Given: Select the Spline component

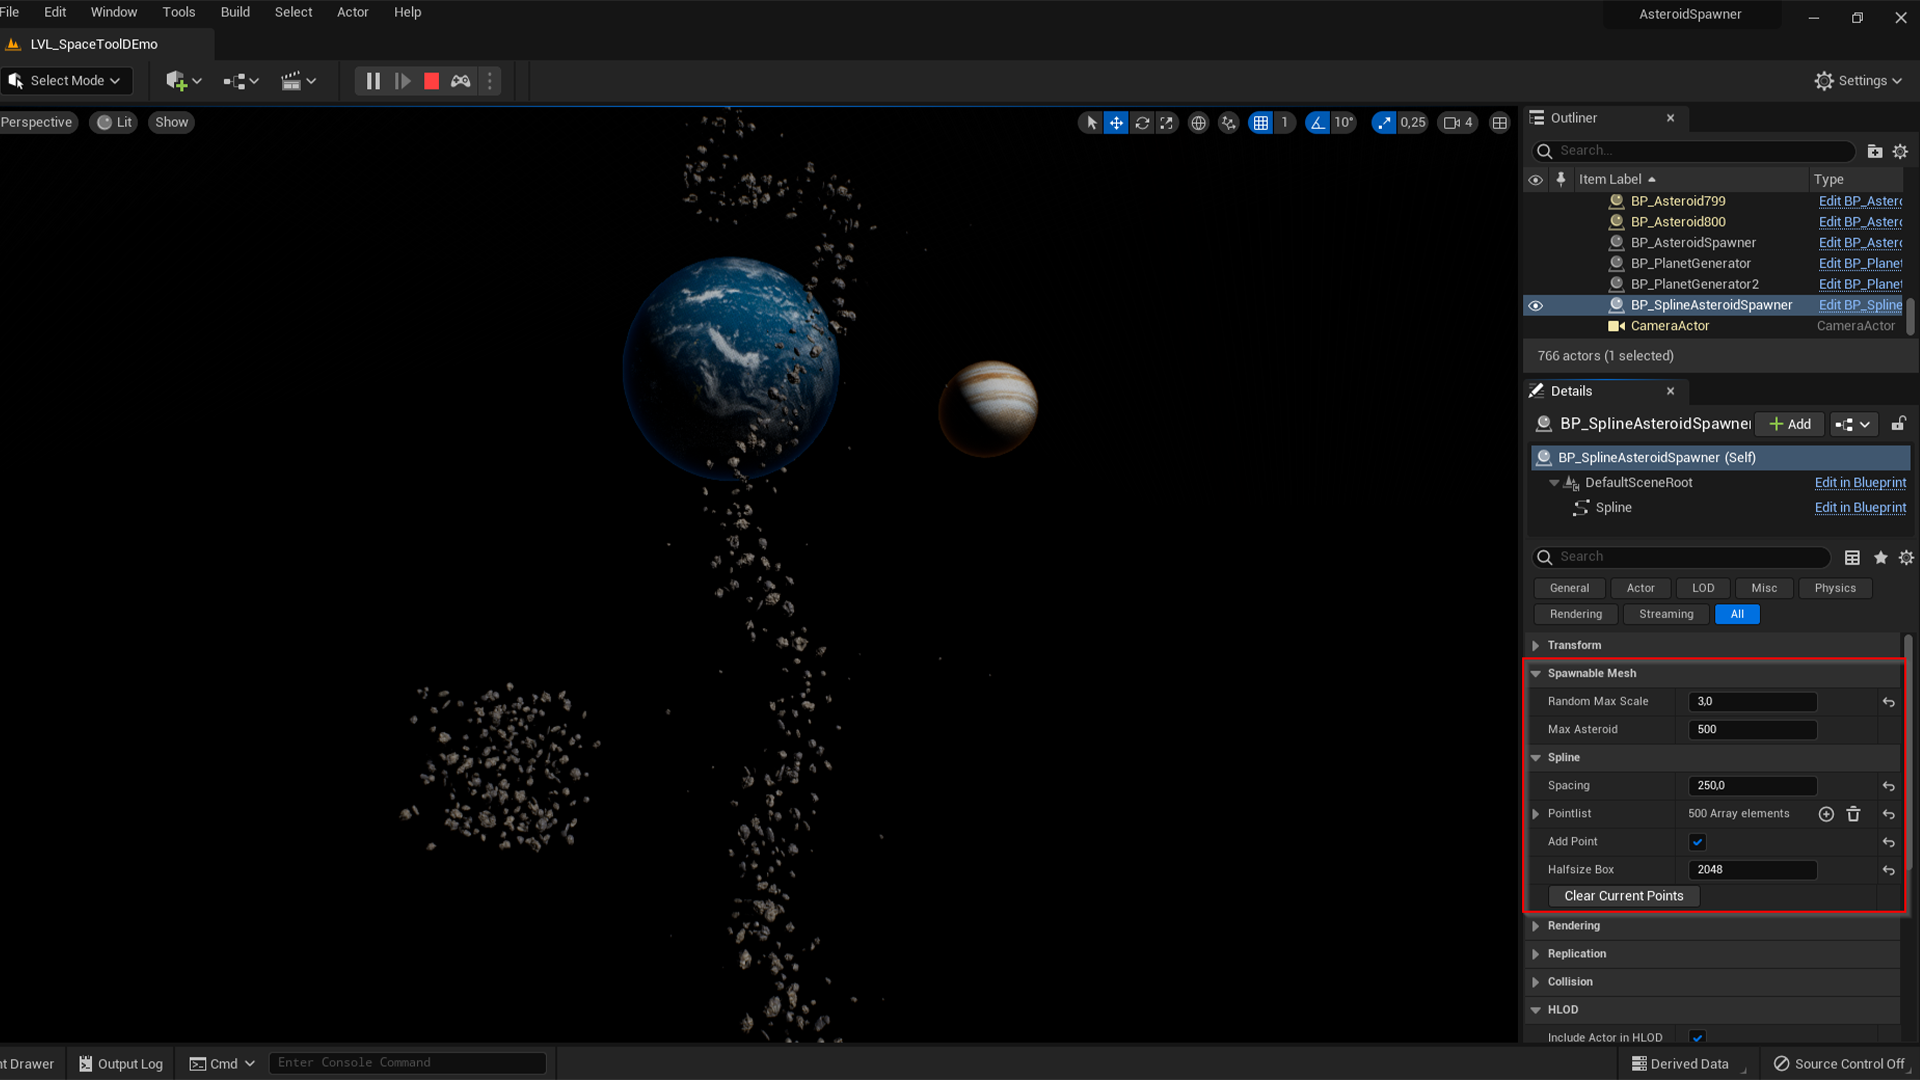Looking at the screenshot, I should coord(1613,507).
